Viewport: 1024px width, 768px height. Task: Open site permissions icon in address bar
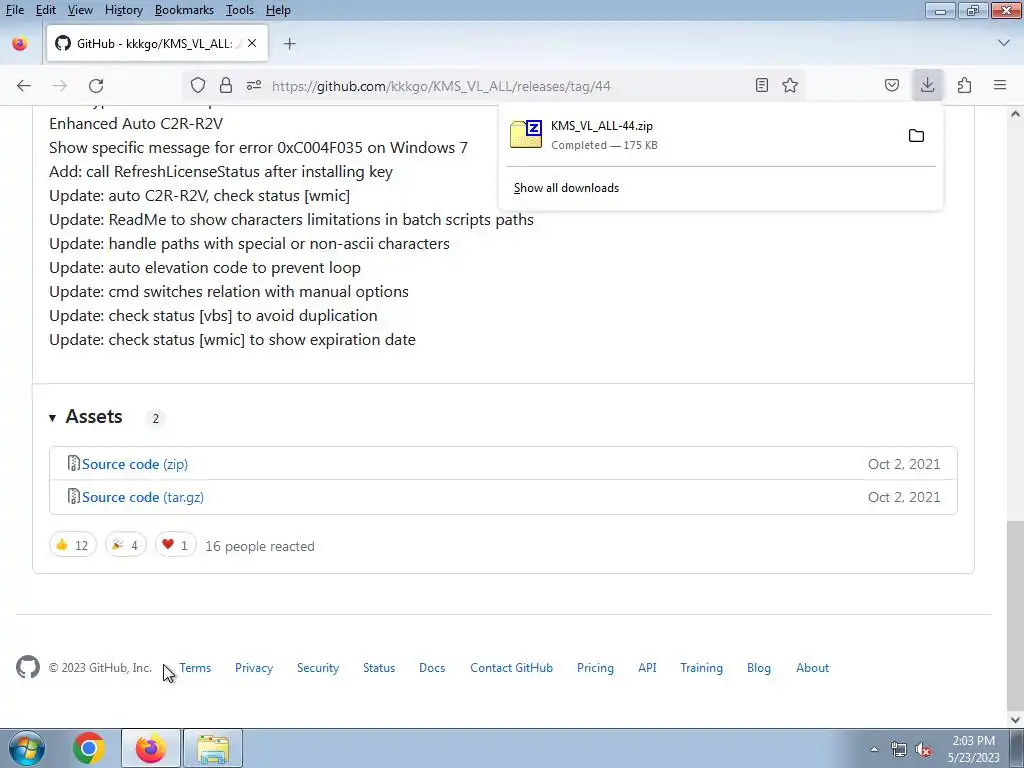[x=254, y=86]
